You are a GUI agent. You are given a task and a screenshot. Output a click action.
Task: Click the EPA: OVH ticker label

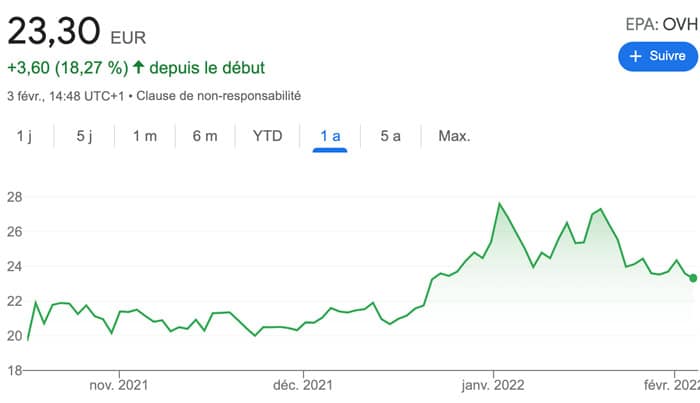coord(659,23)
